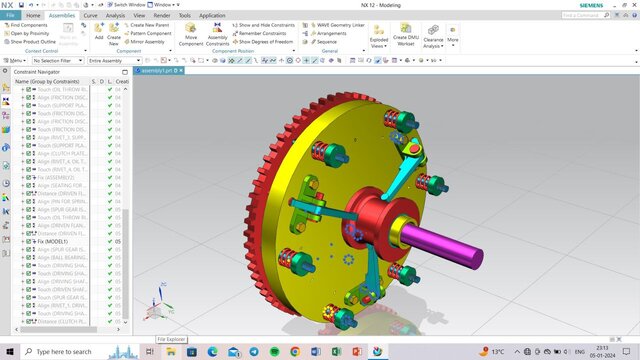Screen dimensions: 640x360
Task: Click Arrangements tool
Action: click(x=329, y=33)
